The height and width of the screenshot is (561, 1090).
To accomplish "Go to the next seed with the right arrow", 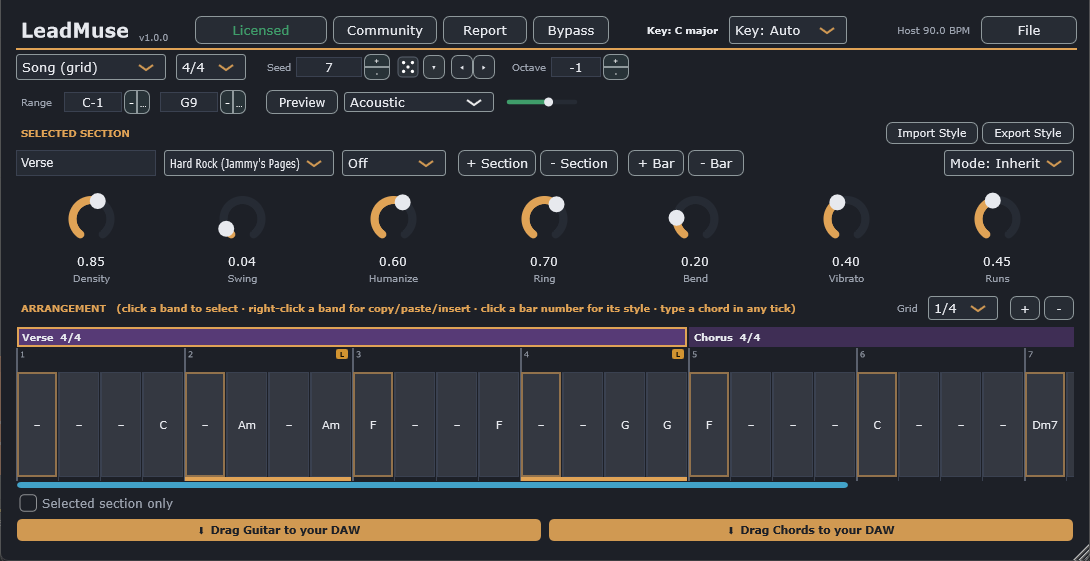I will pyautogui.click(x=484, y=67).
